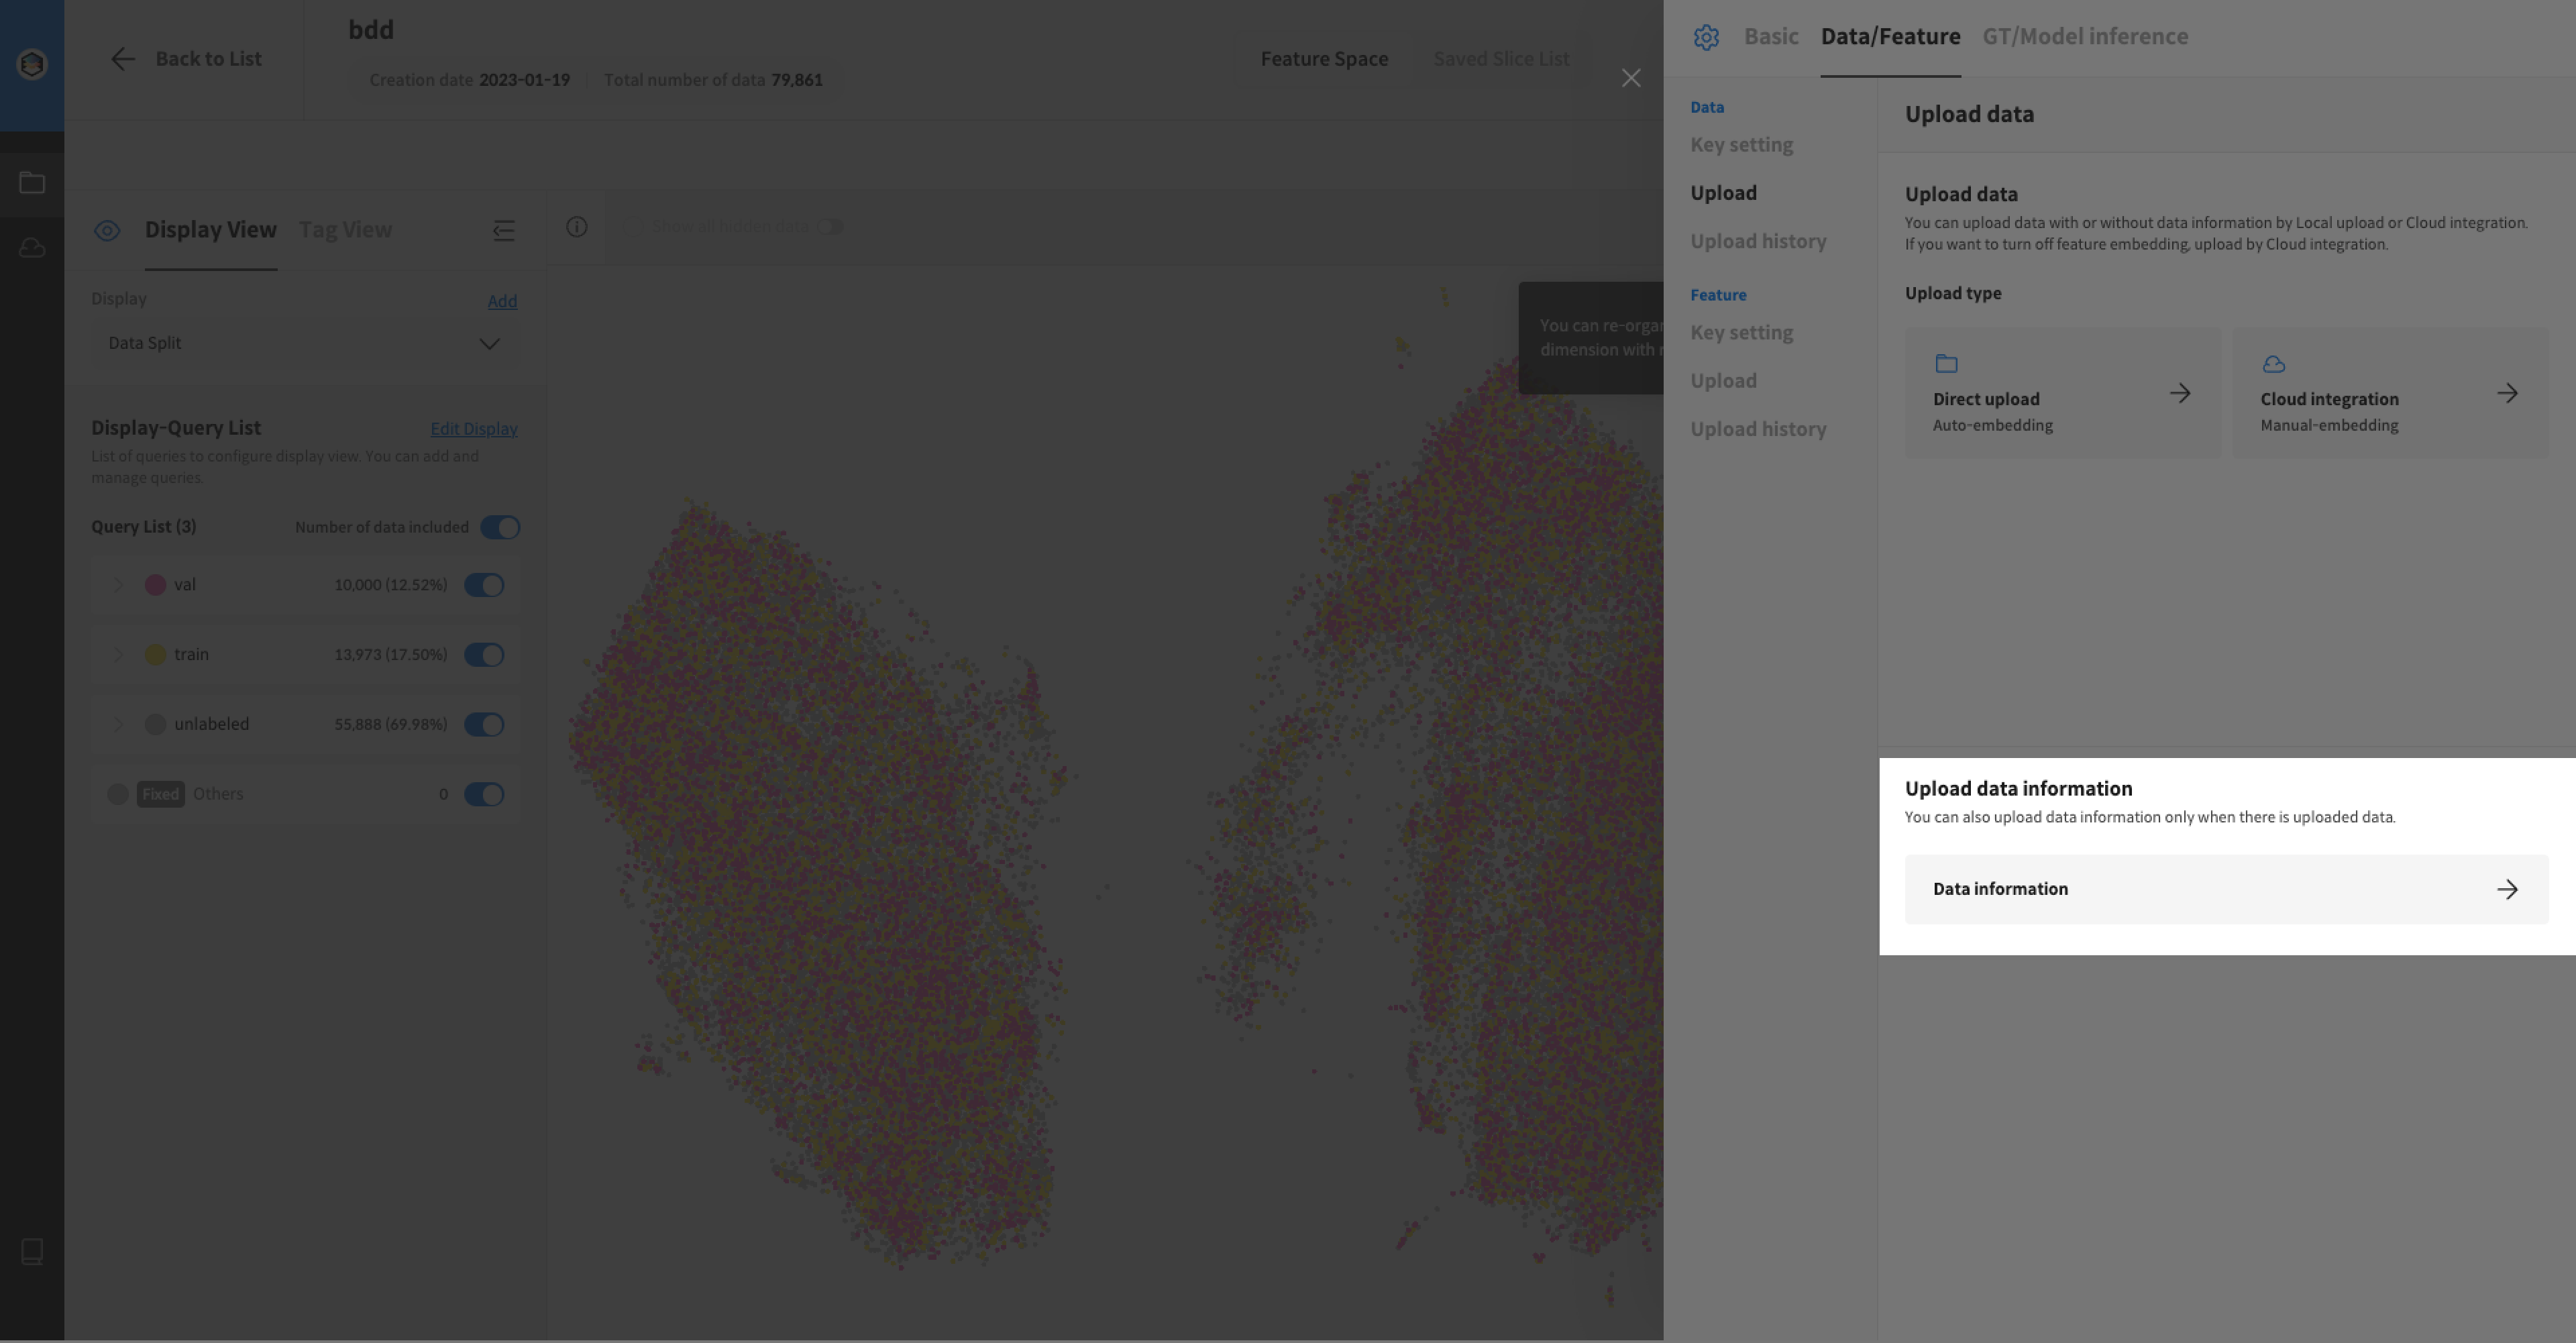This screenshot has height=1343, width=2576.
Task: Click the project name bdd
Action: pos(371,30)
